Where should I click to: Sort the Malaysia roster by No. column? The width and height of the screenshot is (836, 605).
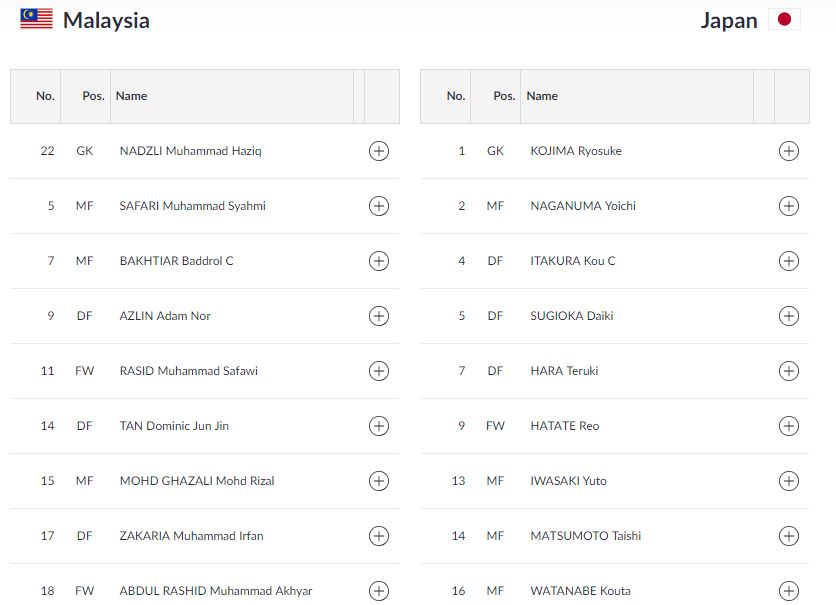coord(44,96)
